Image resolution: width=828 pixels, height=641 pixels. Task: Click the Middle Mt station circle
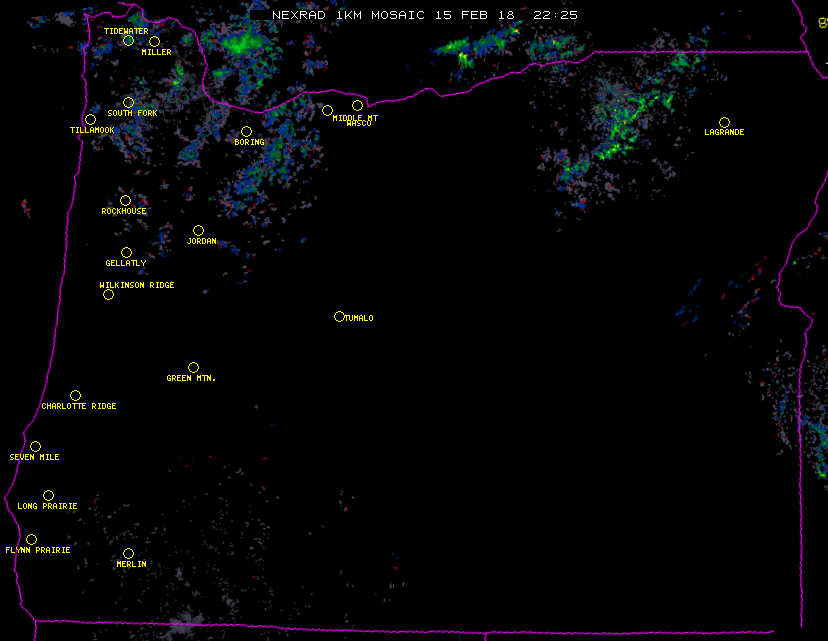click(327, 110)
